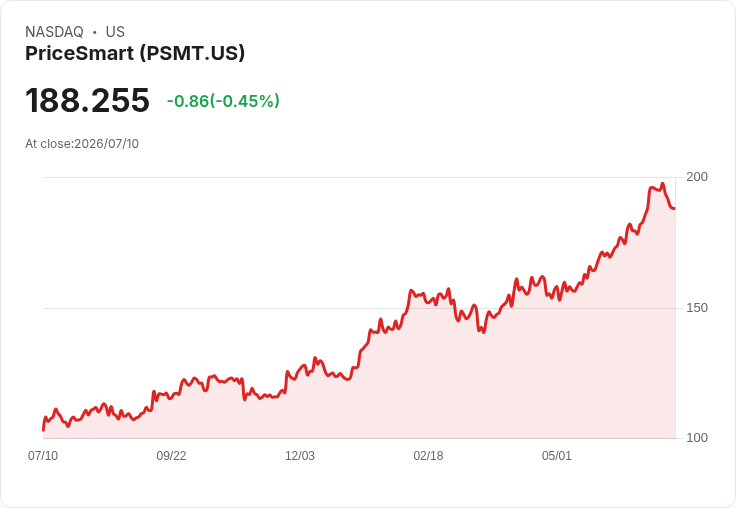736x508 pixels.
Task: Click the 09/22 date axis label
Action: pos(171,456)
